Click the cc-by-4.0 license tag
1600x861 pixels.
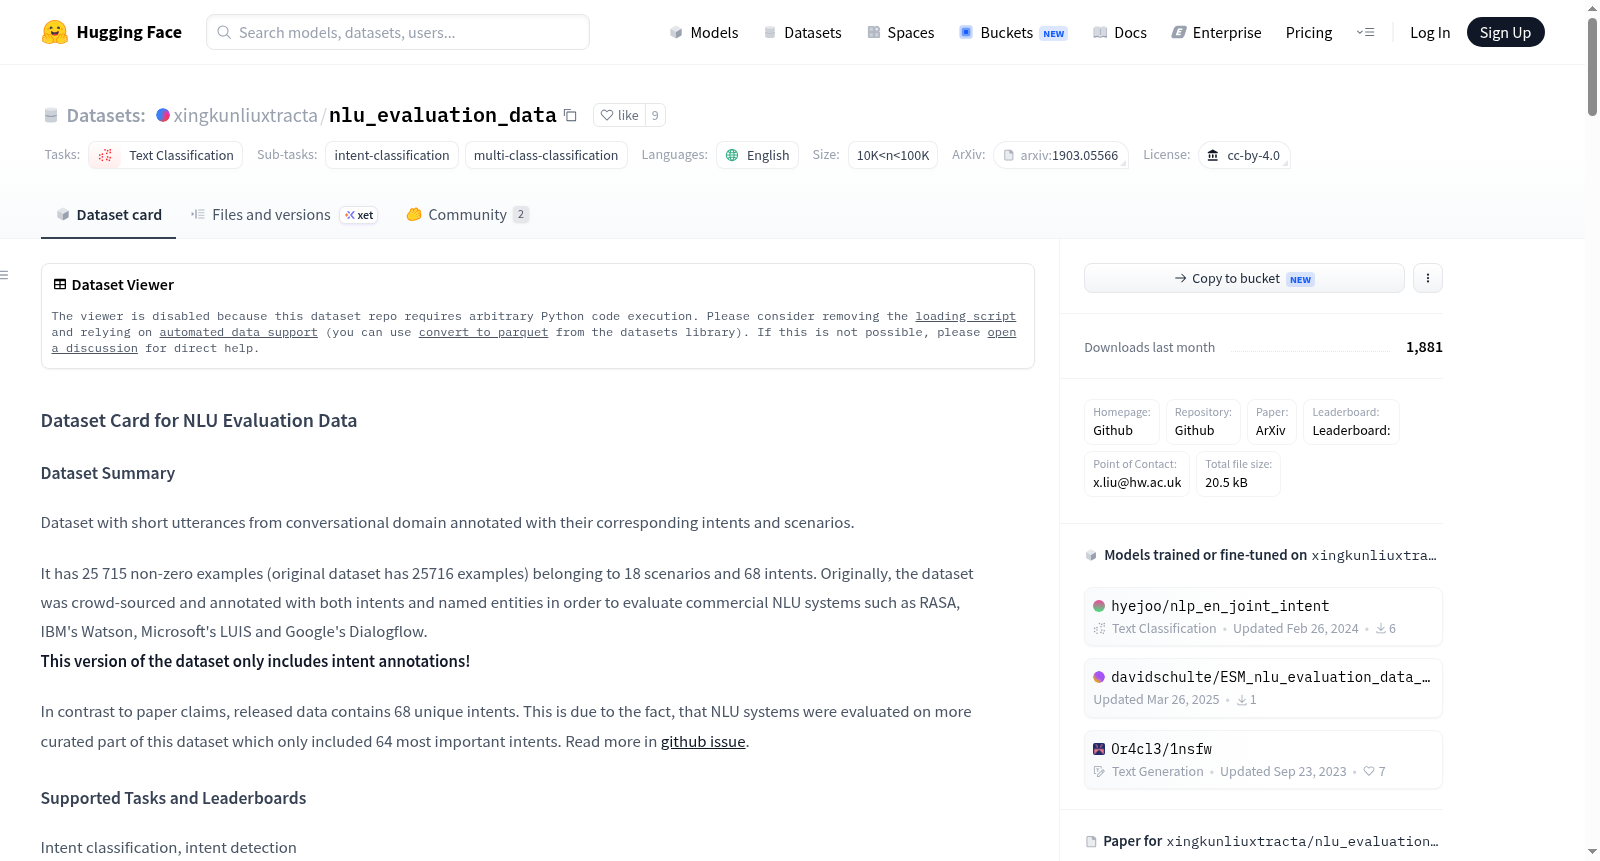1244,155
